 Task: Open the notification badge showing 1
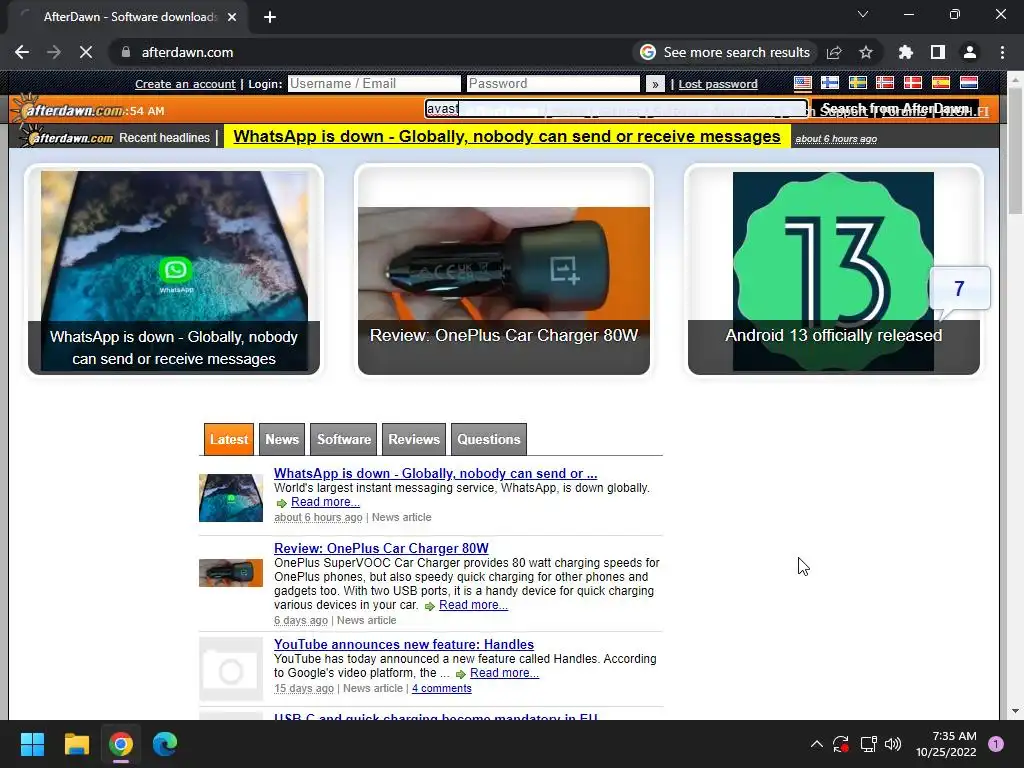pos(996,744)
